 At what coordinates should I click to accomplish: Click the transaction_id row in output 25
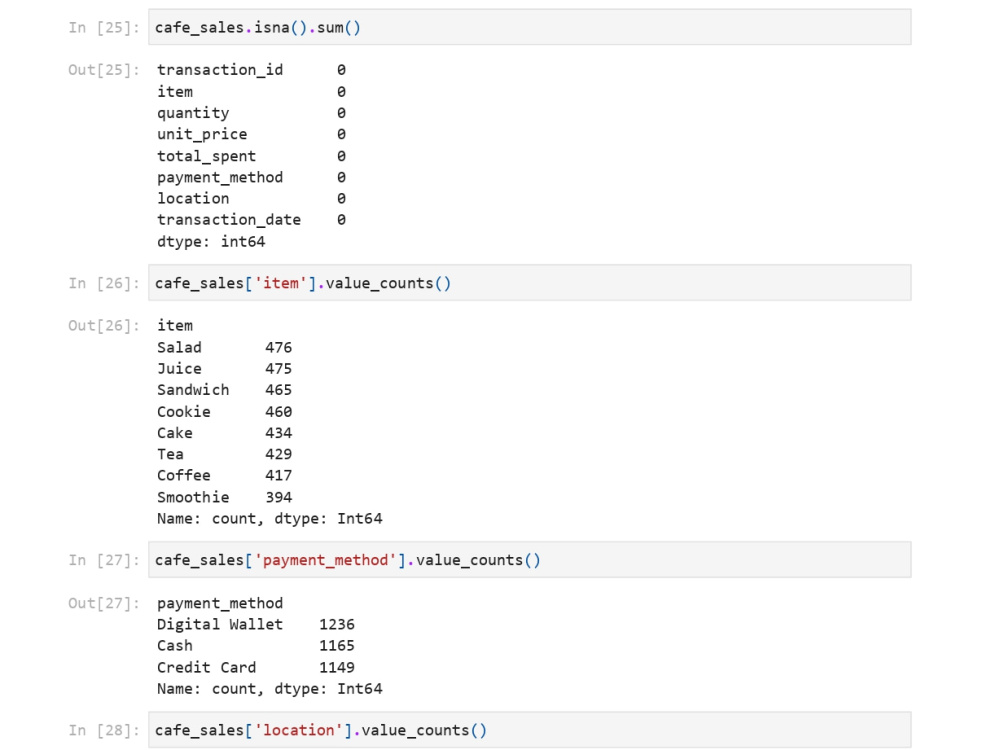251,70
